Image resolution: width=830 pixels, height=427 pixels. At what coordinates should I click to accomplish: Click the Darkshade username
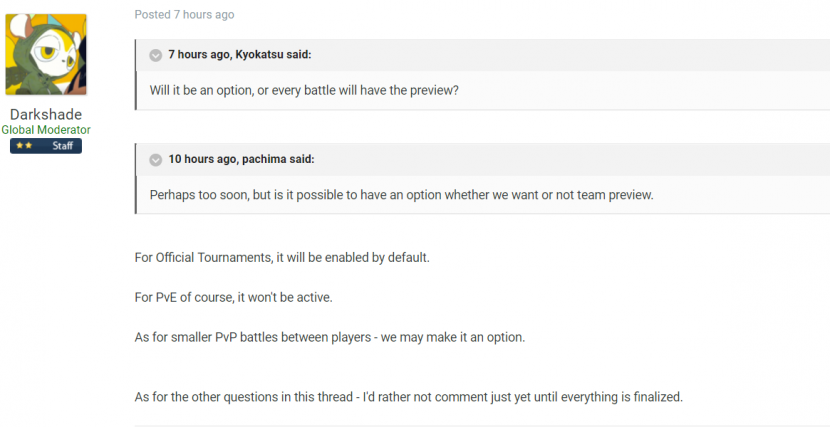[46, 114]
